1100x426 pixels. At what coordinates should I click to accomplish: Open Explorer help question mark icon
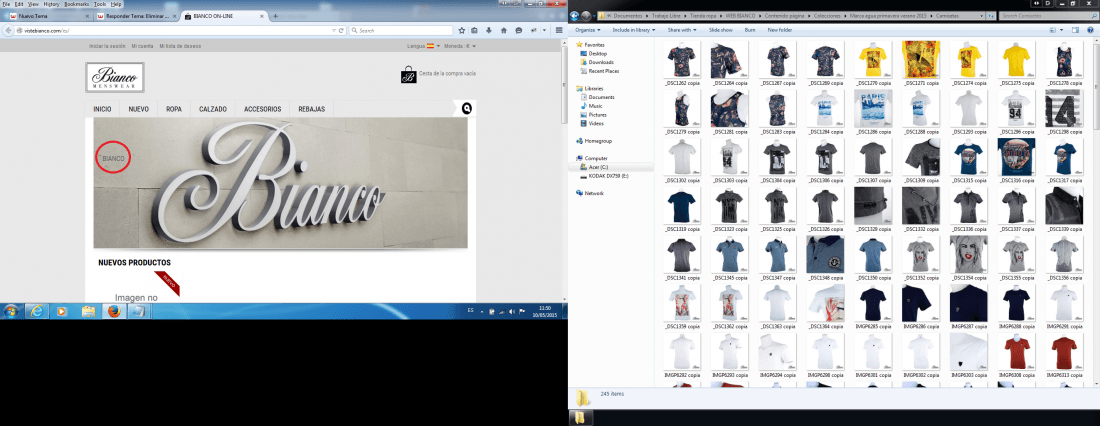pos(1090,30)
